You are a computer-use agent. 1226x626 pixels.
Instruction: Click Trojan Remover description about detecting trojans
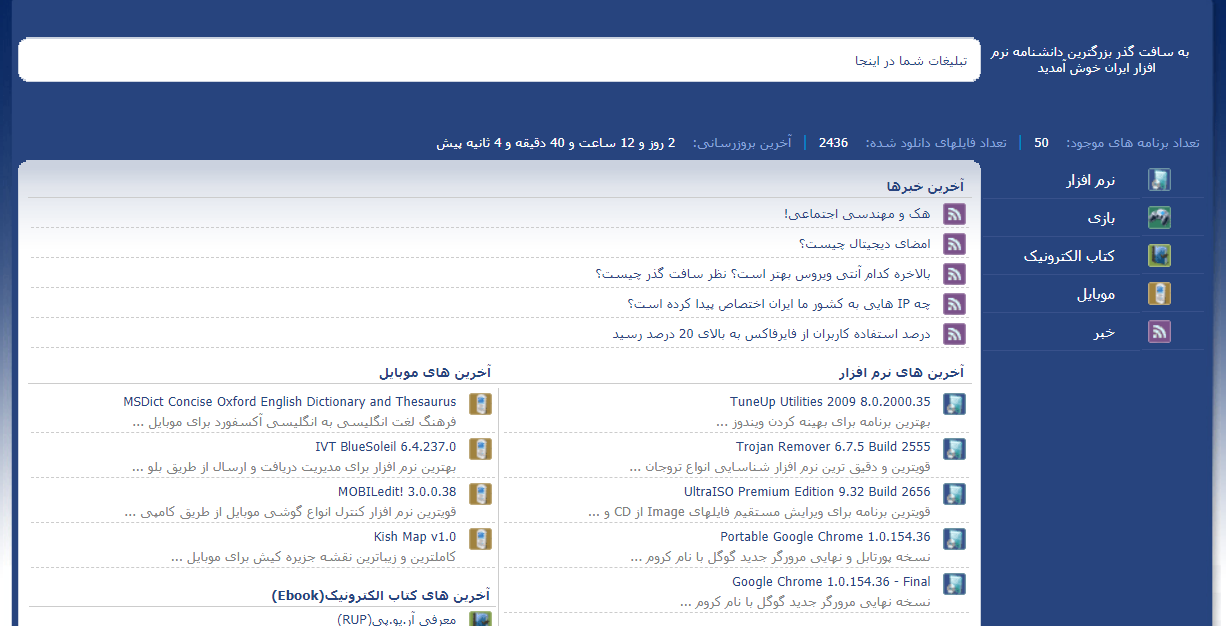tap(780, 467)
